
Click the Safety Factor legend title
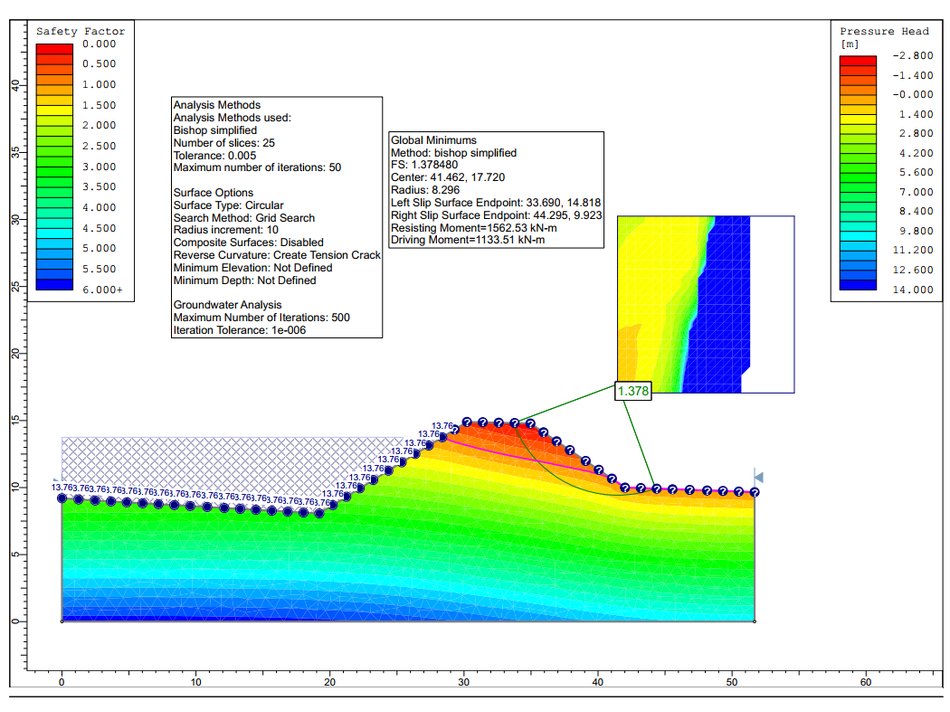(x=81, y=31)
